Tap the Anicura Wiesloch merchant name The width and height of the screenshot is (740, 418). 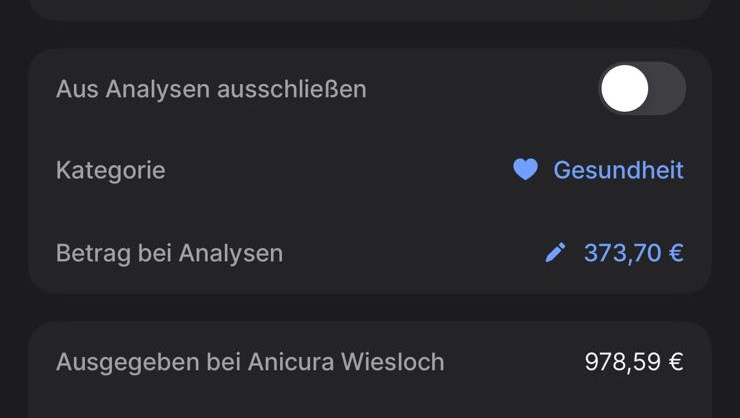coord(346,362)
